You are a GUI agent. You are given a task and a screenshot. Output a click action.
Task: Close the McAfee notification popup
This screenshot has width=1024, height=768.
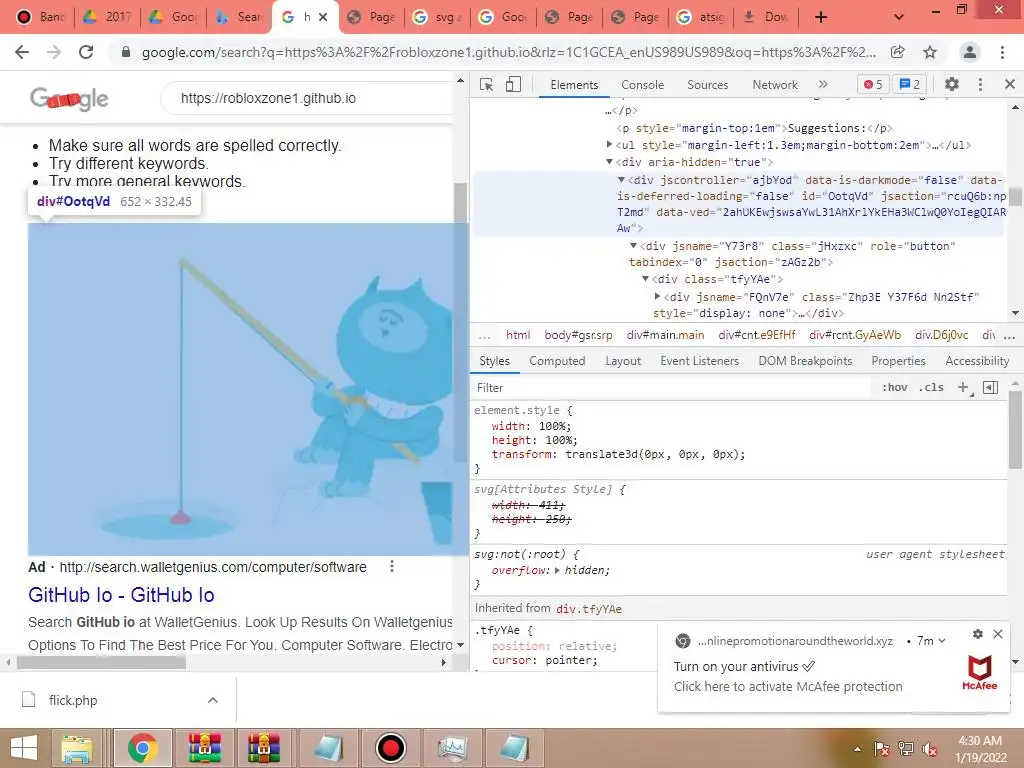[x=998, y=633]
